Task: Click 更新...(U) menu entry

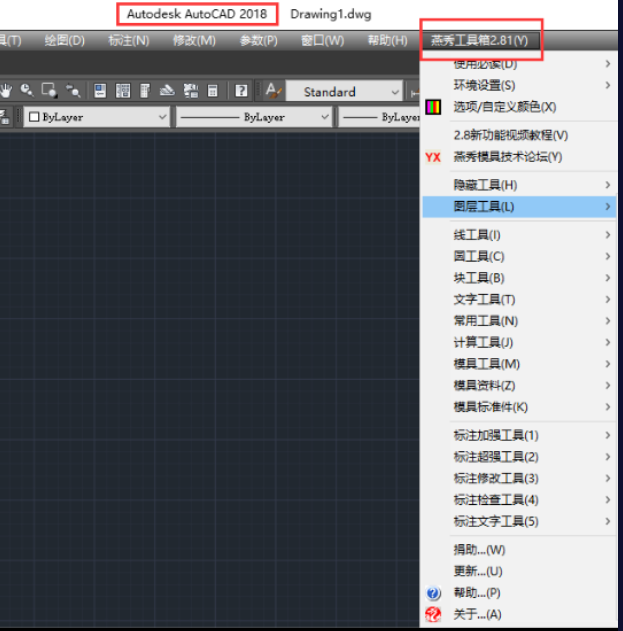Action: pos(478,571)
